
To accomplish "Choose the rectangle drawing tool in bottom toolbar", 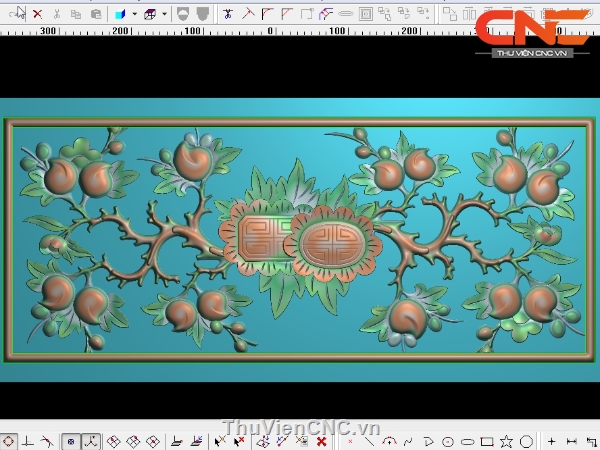I will [x=487, y=441].
